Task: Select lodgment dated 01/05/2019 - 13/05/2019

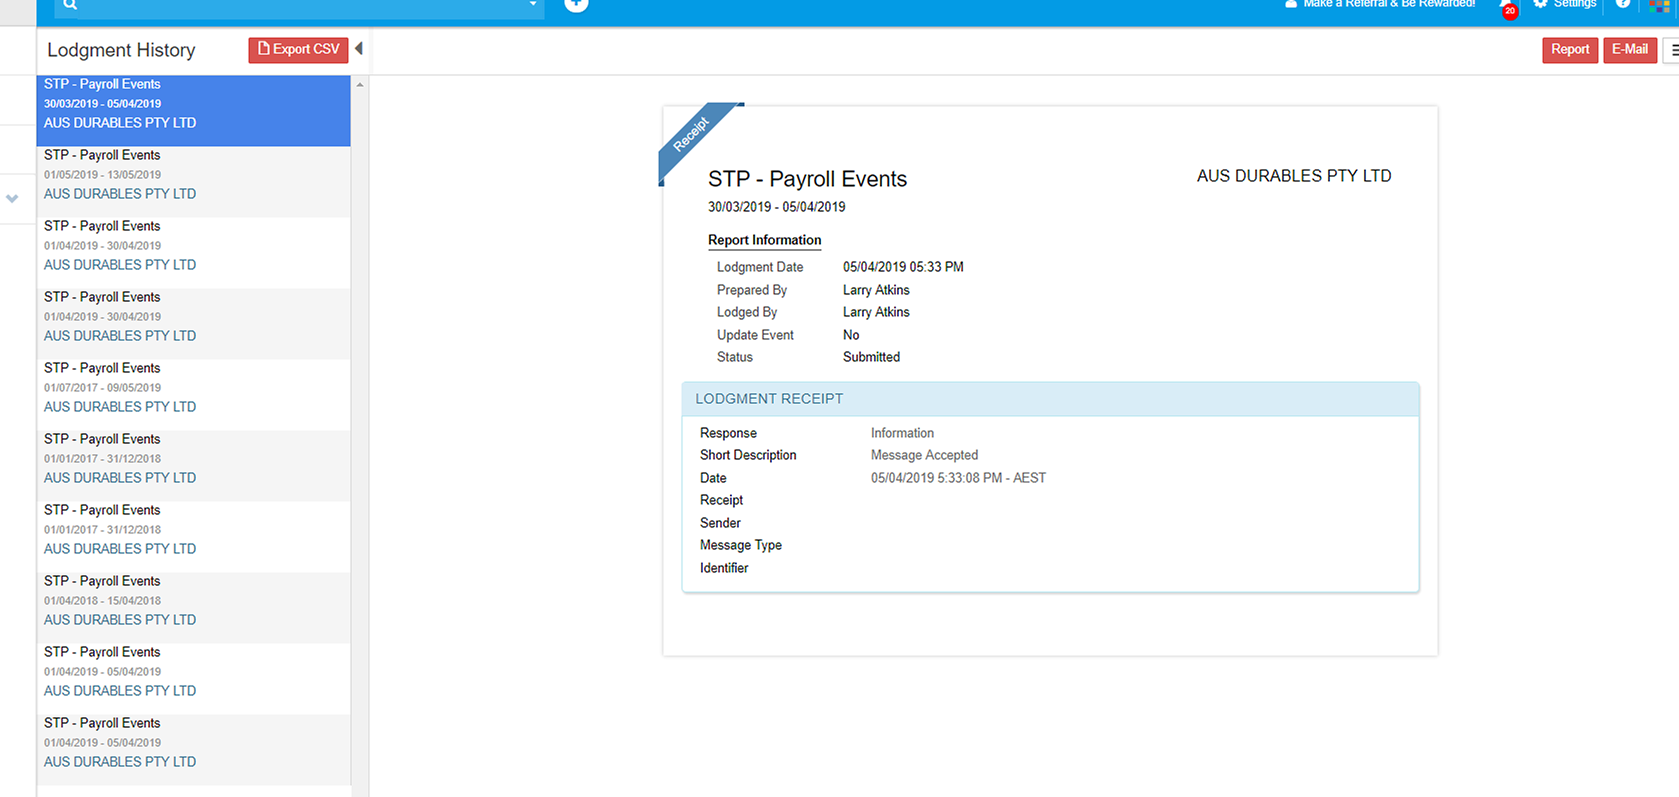Action: tap(193, 175)
